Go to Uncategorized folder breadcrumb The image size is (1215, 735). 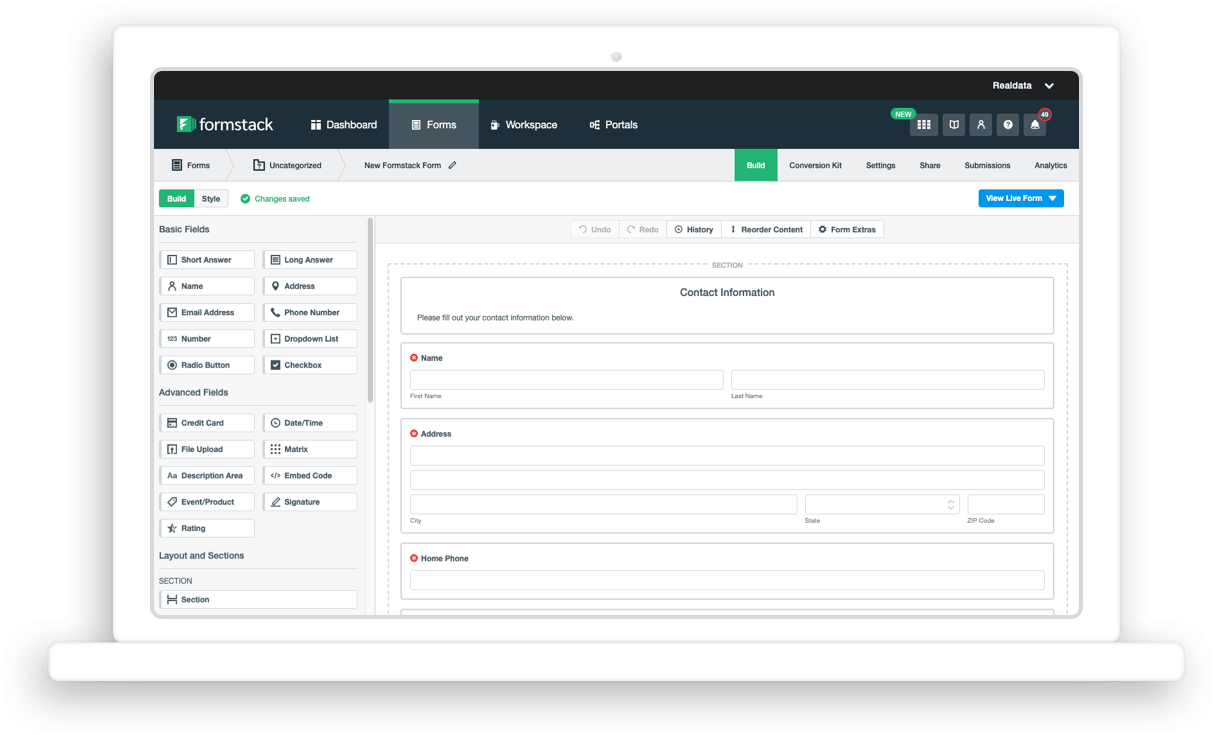pyautogui.click(x=287, y=165)
